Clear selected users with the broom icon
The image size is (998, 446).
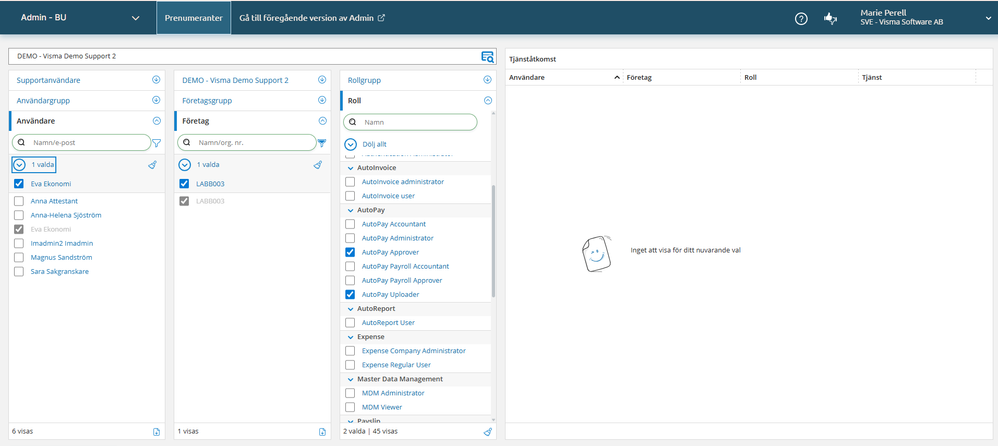152,165
